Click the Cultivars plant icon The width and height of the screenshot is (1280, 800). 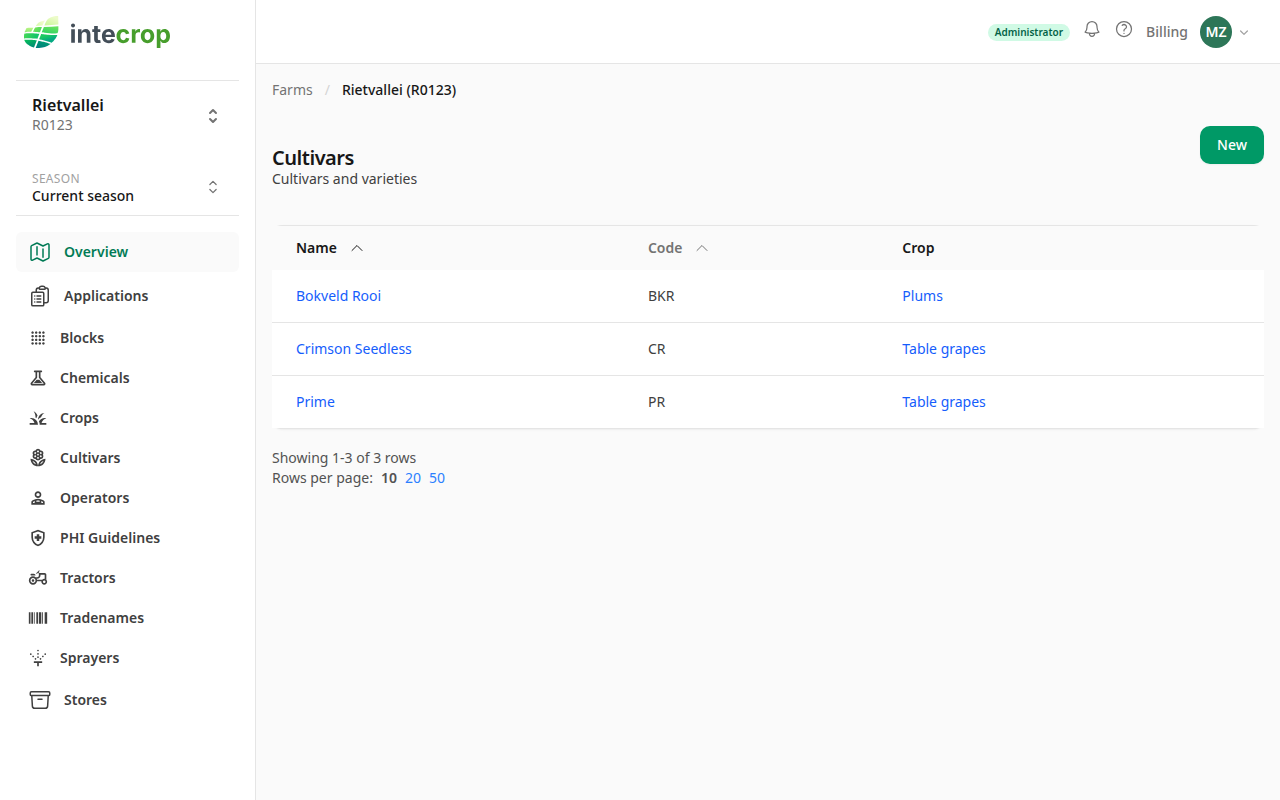(38, 458)
